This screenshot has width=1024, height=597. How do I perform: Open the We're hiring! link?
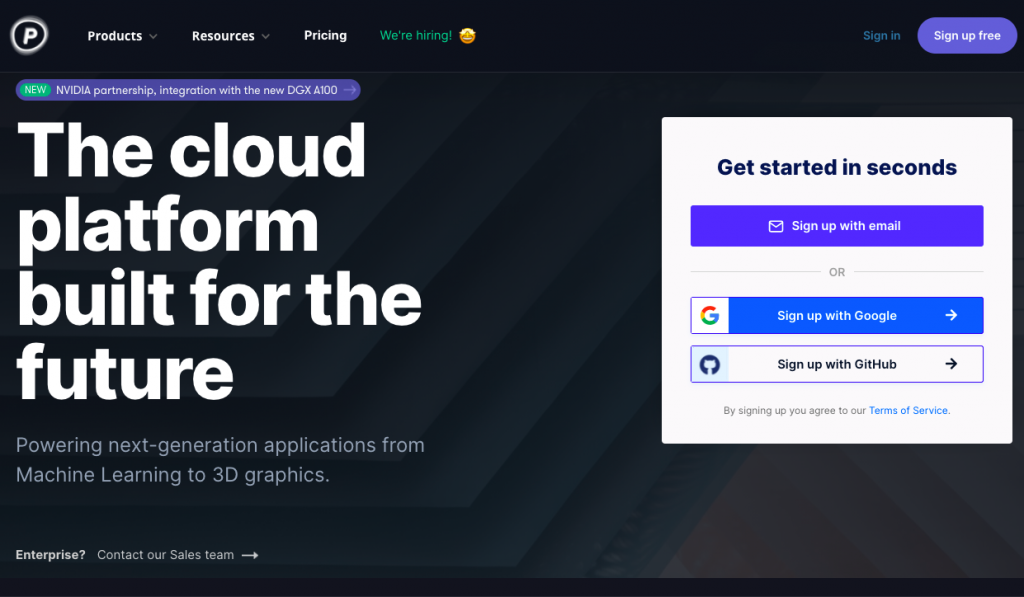click(x=416, y=35)
